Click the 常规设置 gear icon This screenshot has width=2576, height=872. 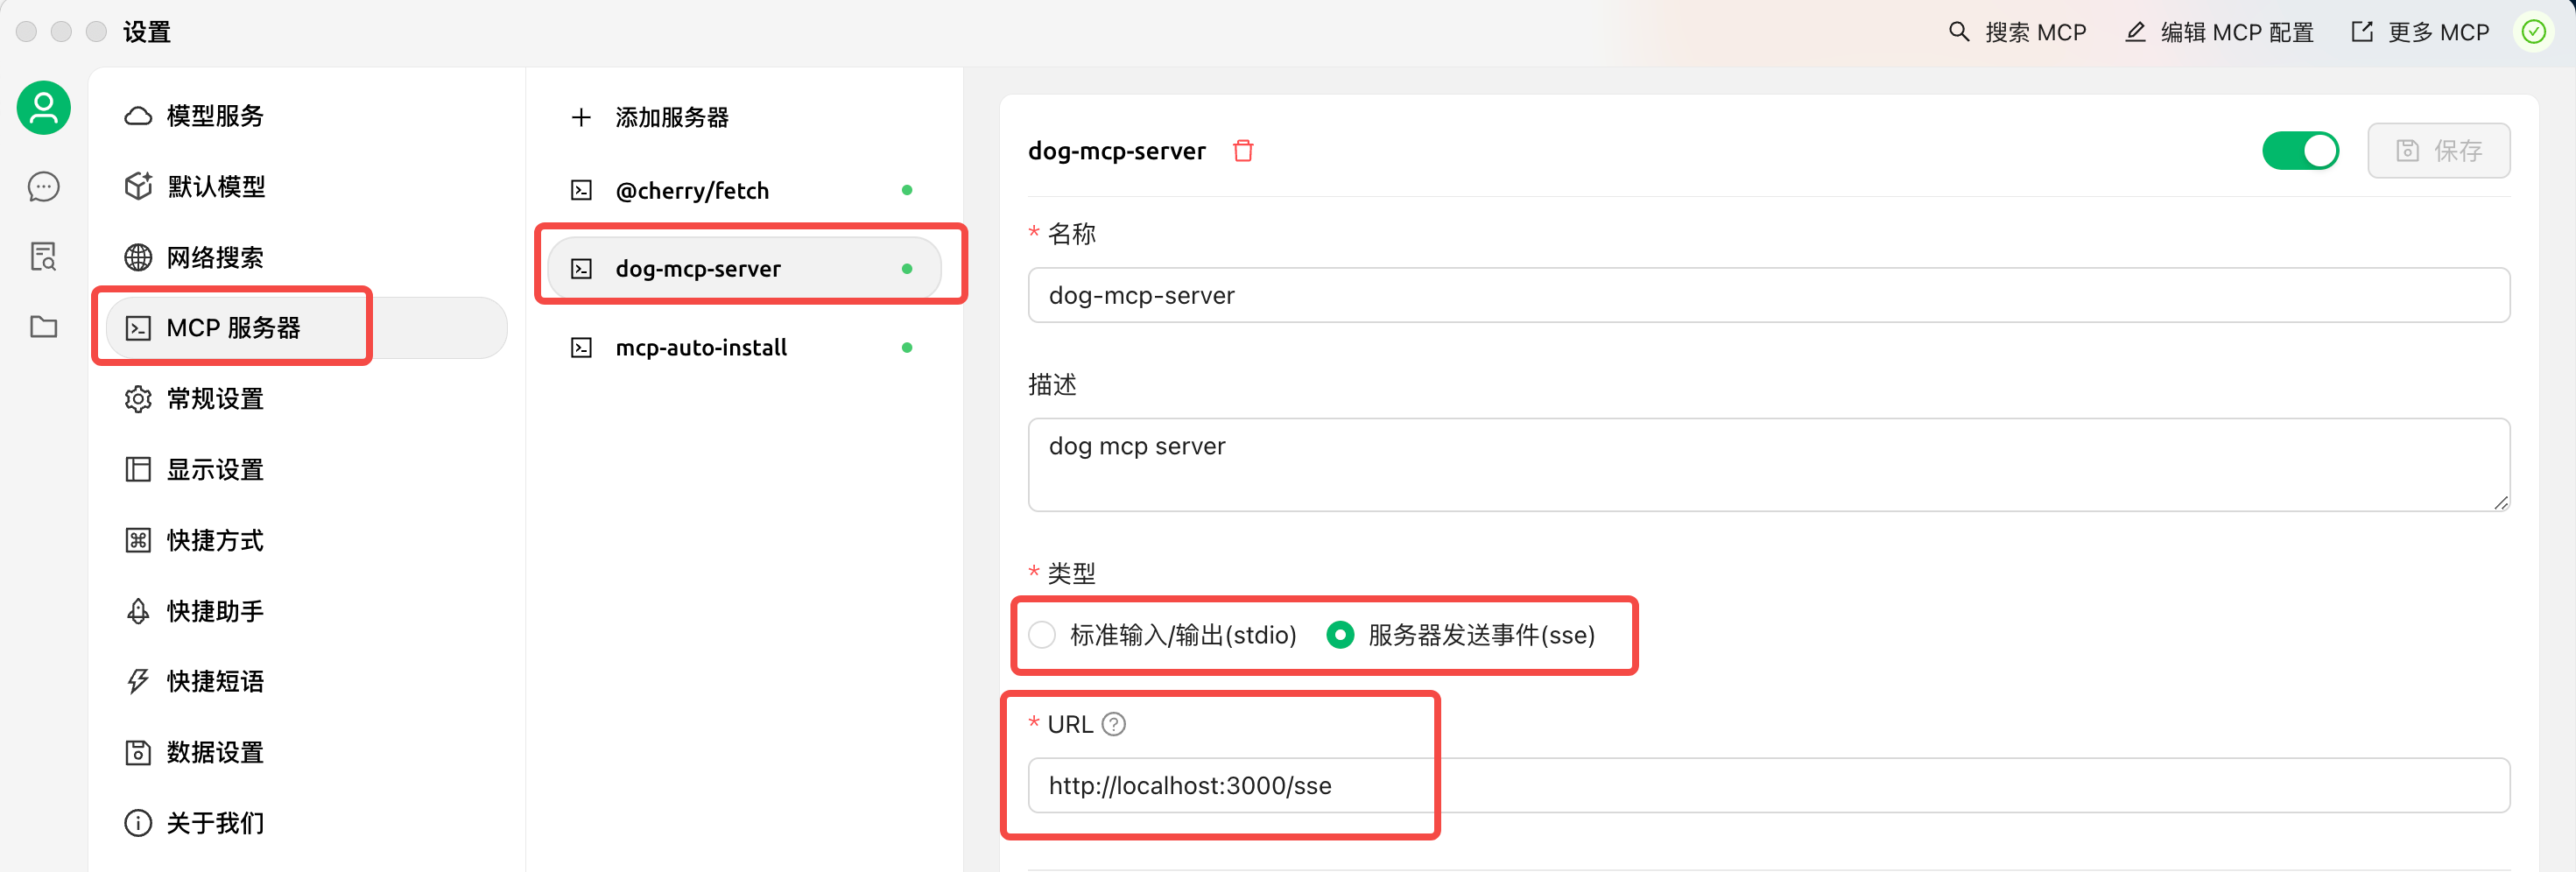coord(138,399)
